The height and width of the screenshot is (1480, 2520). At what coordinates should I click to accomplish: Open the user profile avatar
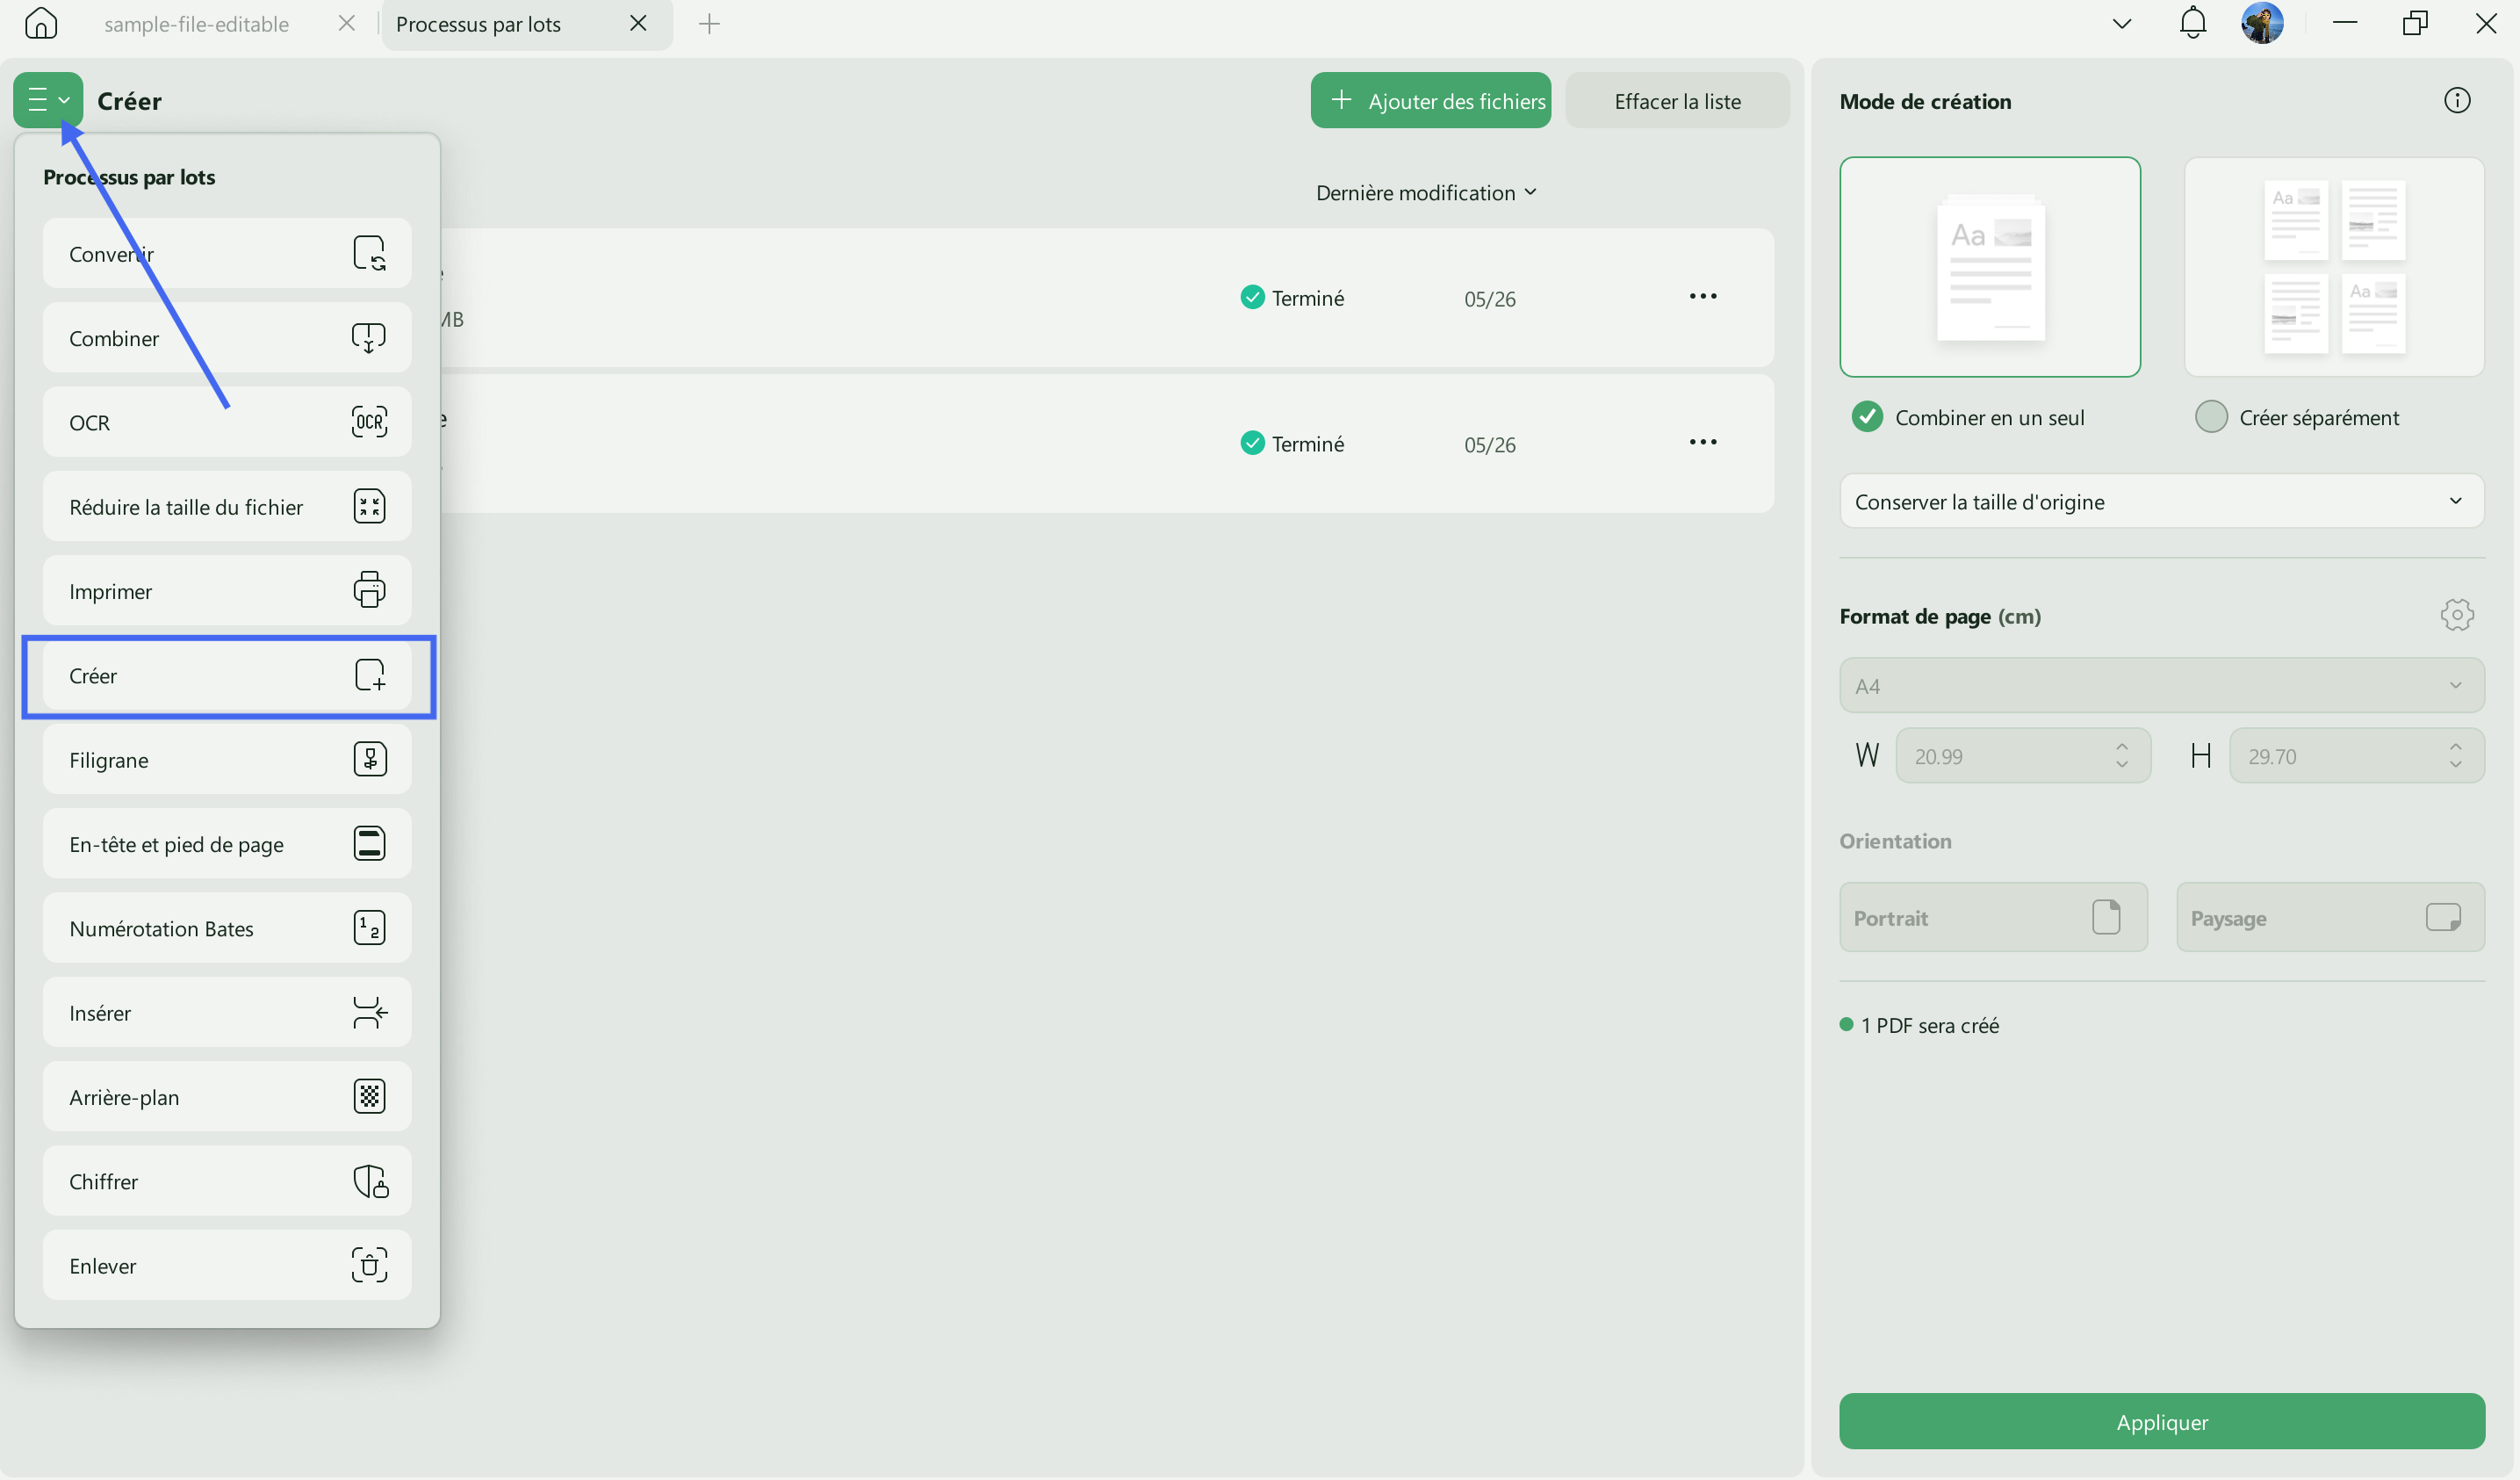point(2262,23)
